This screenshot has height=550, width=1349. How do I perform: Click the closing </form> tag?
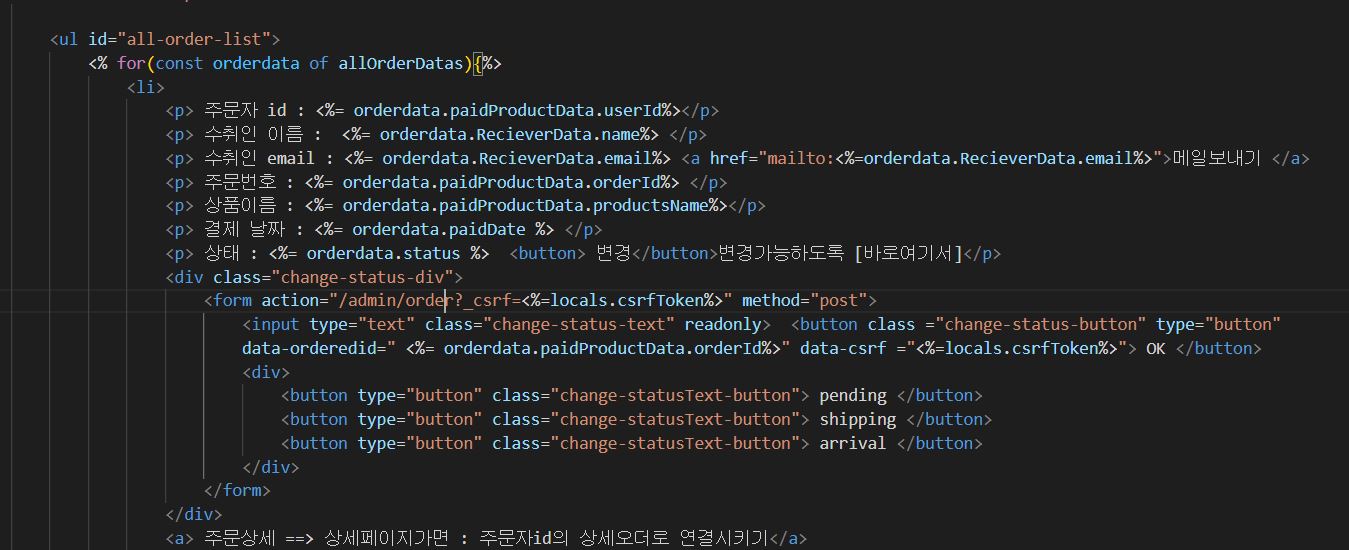[x=237, y=490]
